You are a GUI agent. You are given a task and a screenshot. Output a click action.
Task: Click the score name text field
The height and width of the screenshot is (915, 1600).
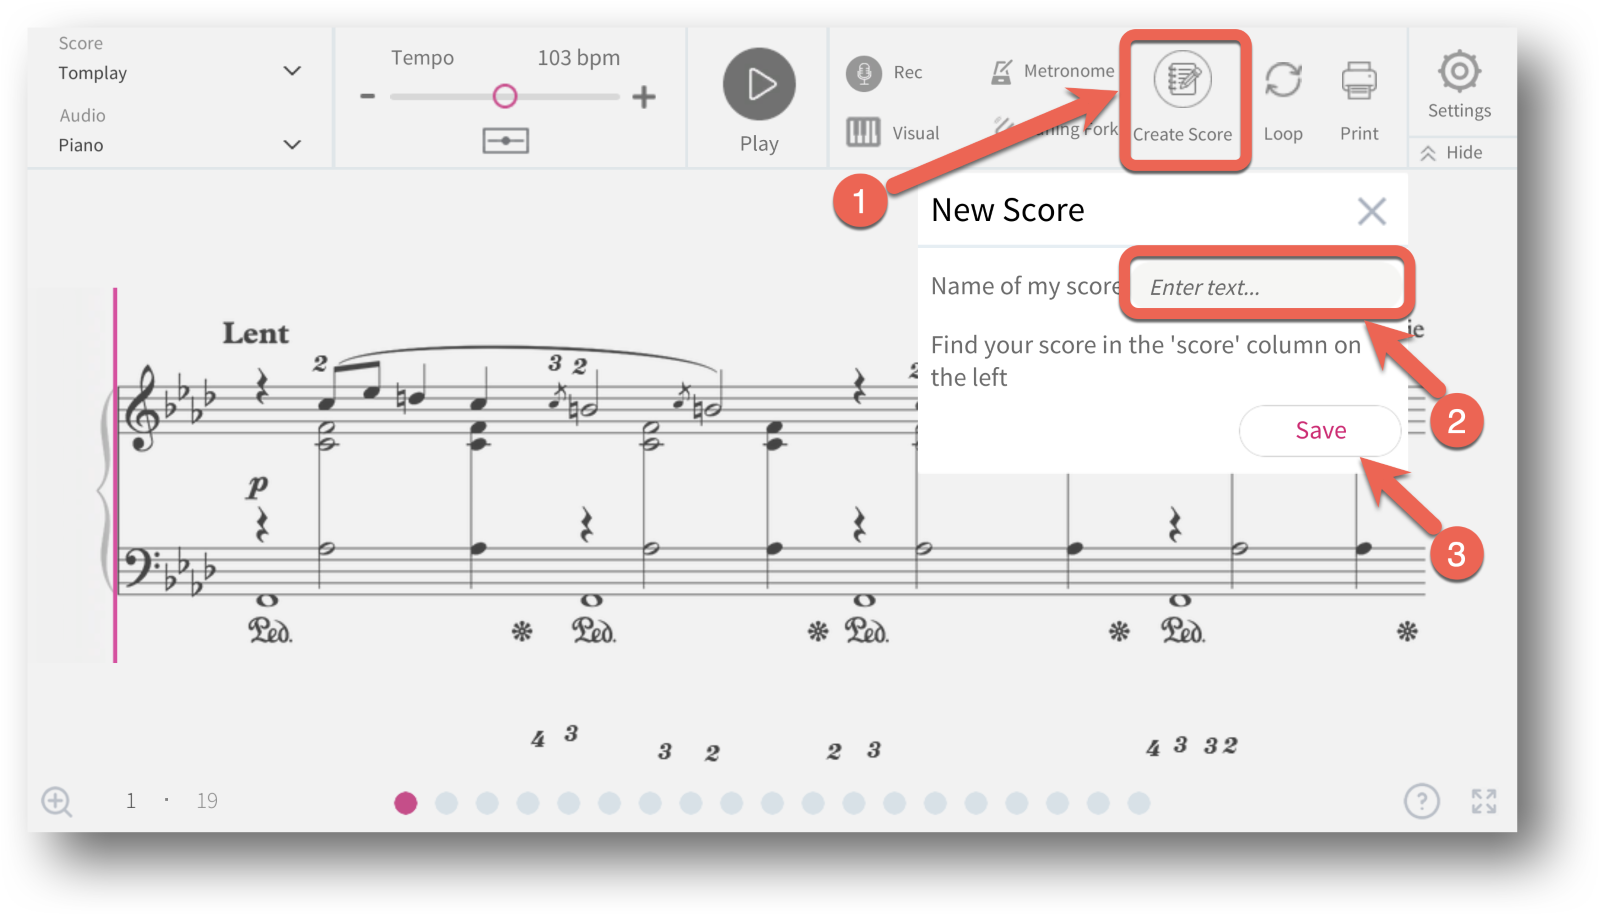1266,287
